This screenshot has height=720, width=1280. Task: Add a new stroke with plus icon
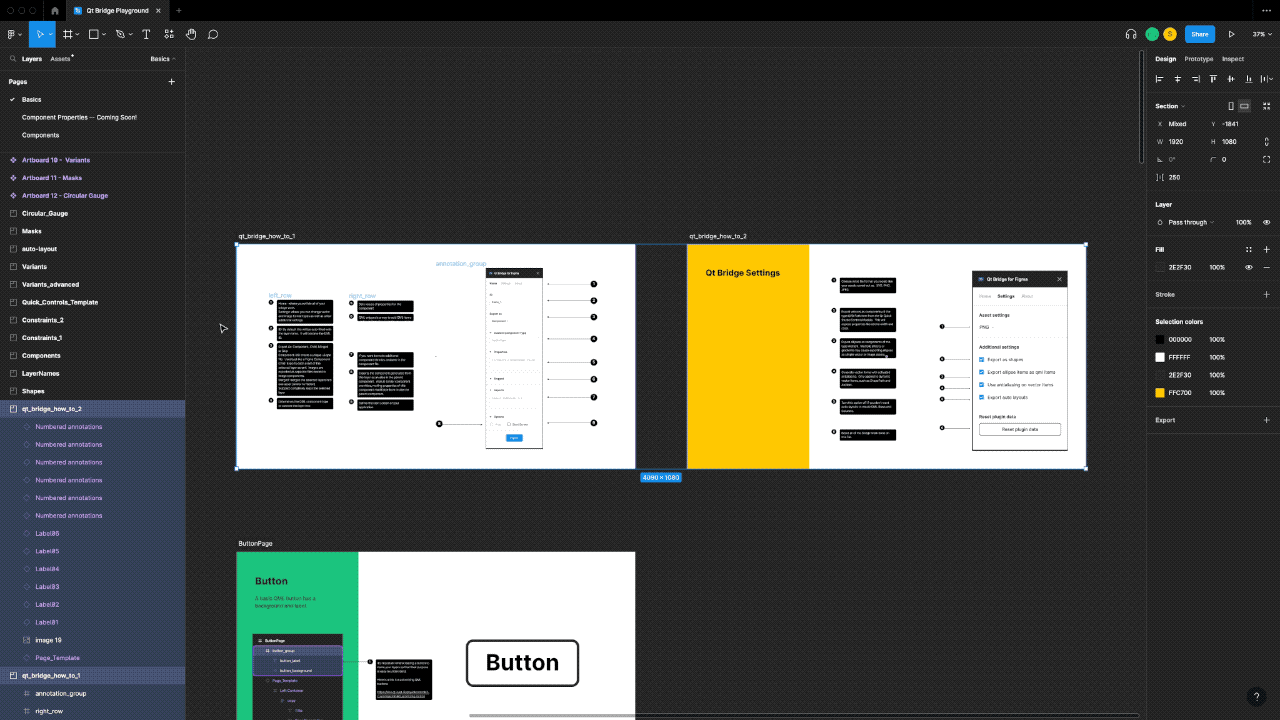[1266, 295]
